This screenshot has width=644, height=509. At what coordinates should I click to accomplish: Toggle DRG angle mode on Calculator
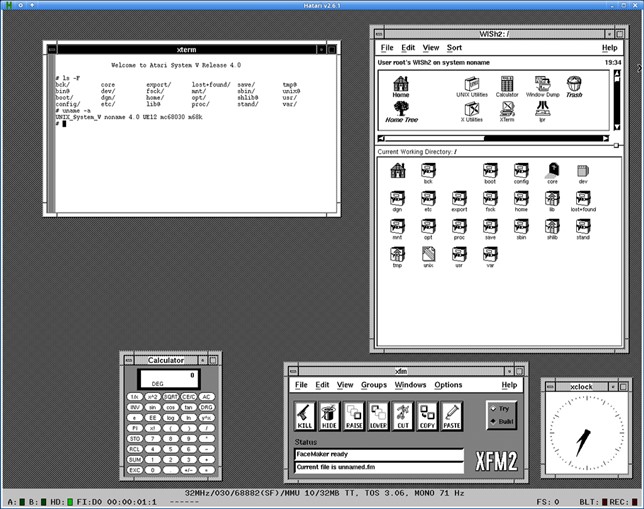[x=206, y=407]
